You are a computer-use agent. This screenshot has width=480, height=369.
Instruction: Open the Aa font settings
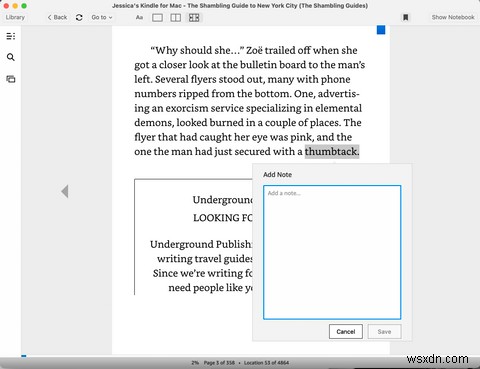point(139,17)
